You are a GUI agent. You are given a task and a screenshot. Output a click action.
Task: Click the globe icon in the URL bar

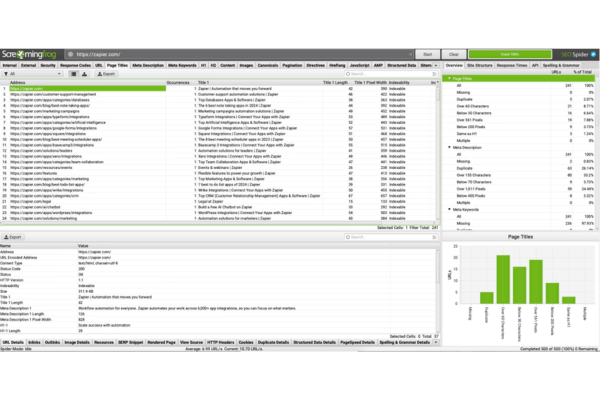pyautogui.click(x=70, y=54)
